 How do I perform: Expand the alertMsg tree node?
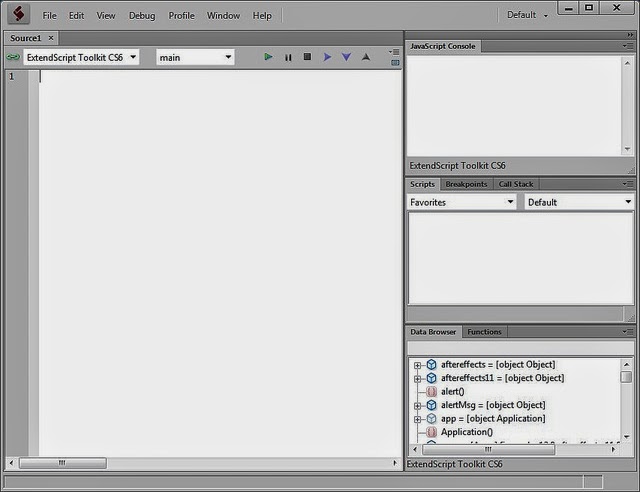[417, 406]
